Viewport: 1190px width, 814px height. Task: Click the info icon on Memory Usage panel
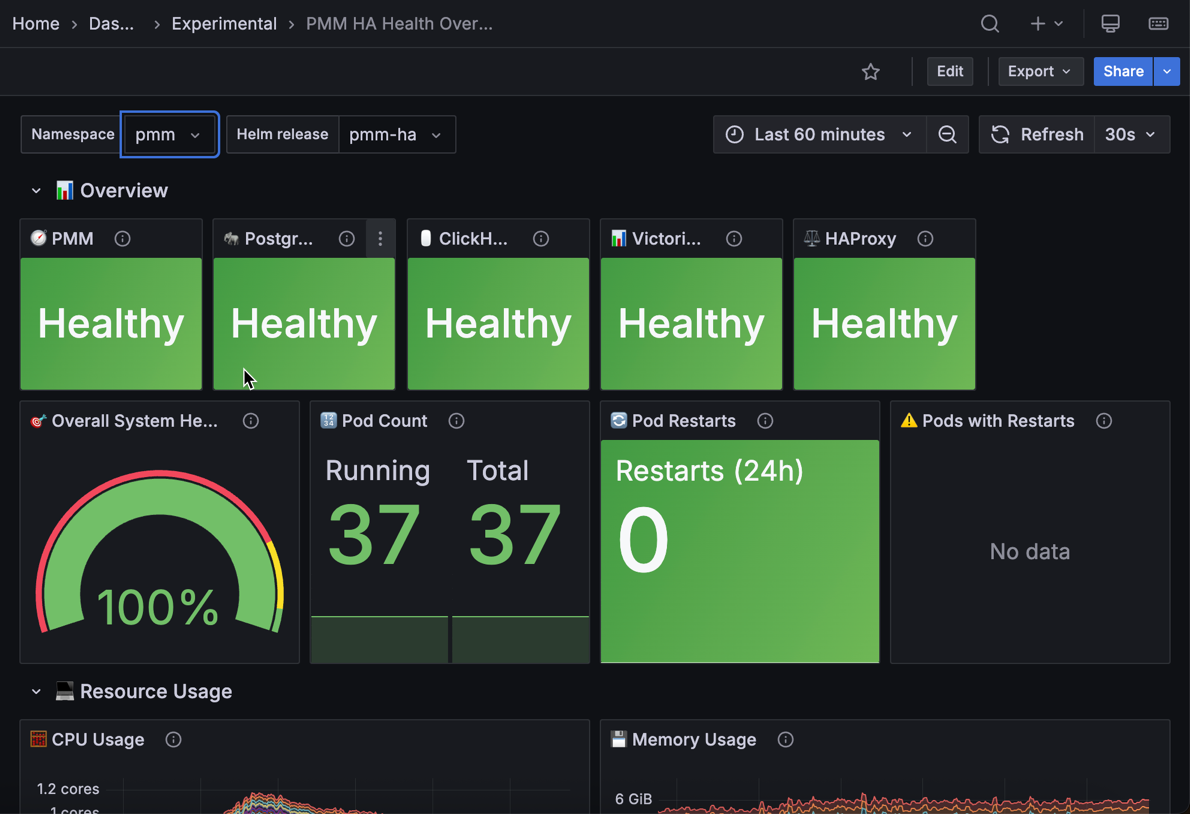785,740
